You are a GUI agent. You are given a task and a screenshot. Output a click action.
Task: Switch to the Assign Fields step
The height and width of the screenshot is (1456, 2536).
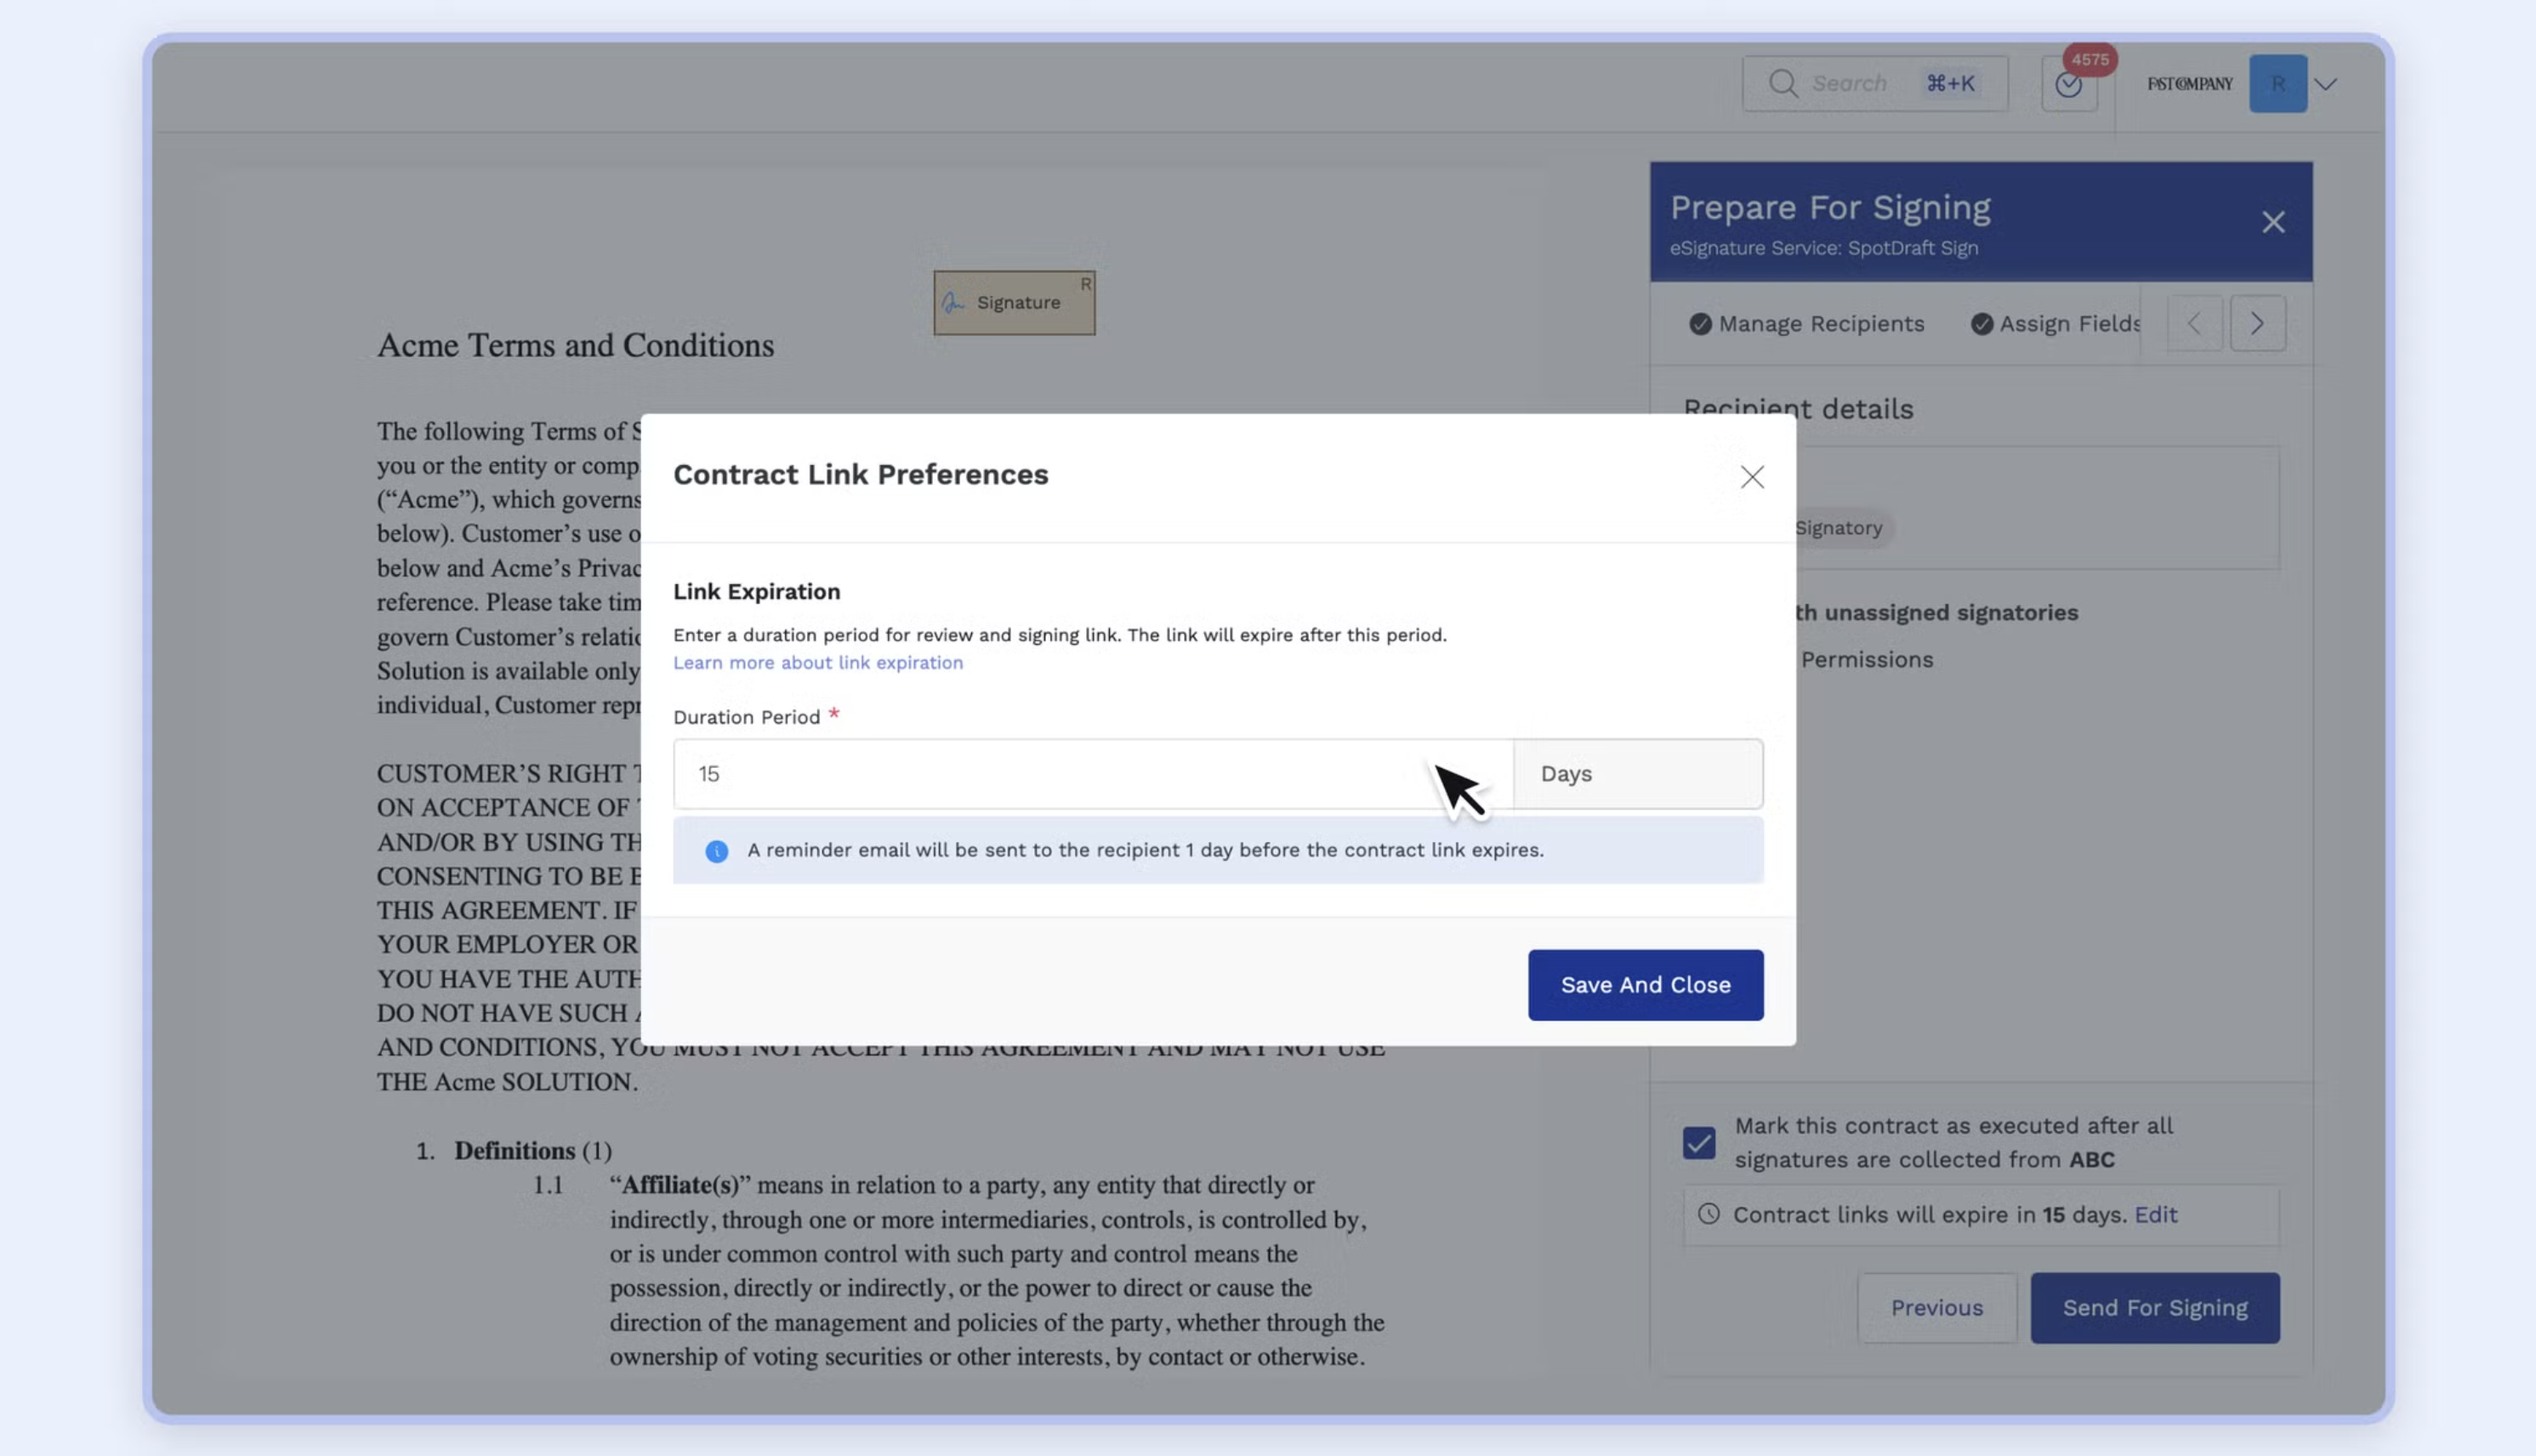[2068, 324]
